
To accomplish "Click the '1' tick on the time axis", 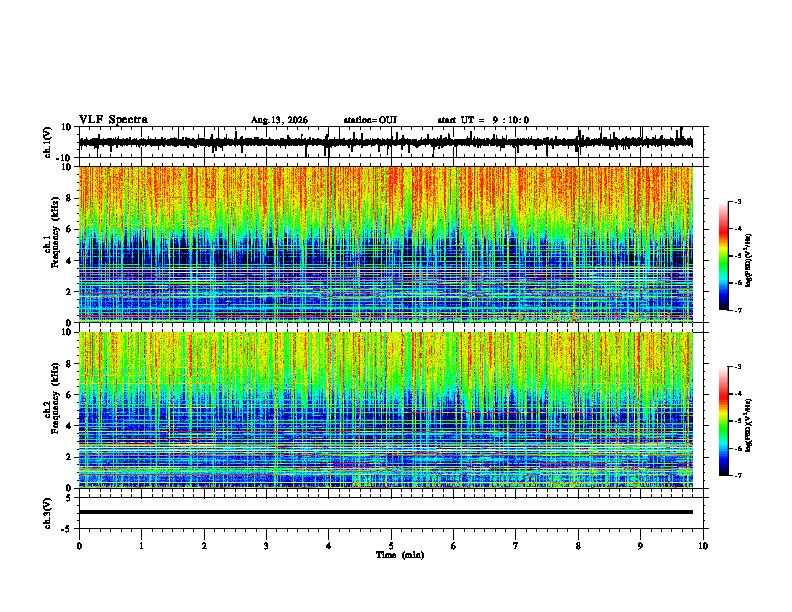I will pos(141,546).
